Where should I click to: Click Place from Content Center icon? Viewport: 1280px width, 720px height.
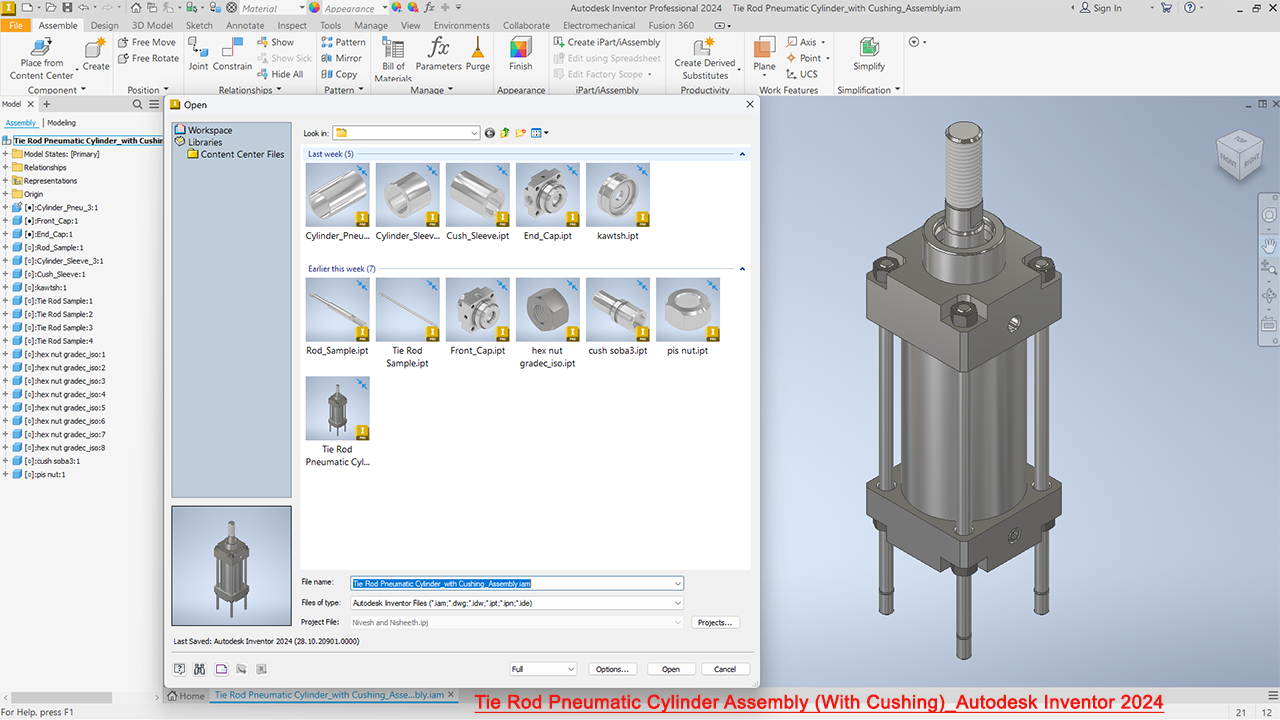(41, 48)
